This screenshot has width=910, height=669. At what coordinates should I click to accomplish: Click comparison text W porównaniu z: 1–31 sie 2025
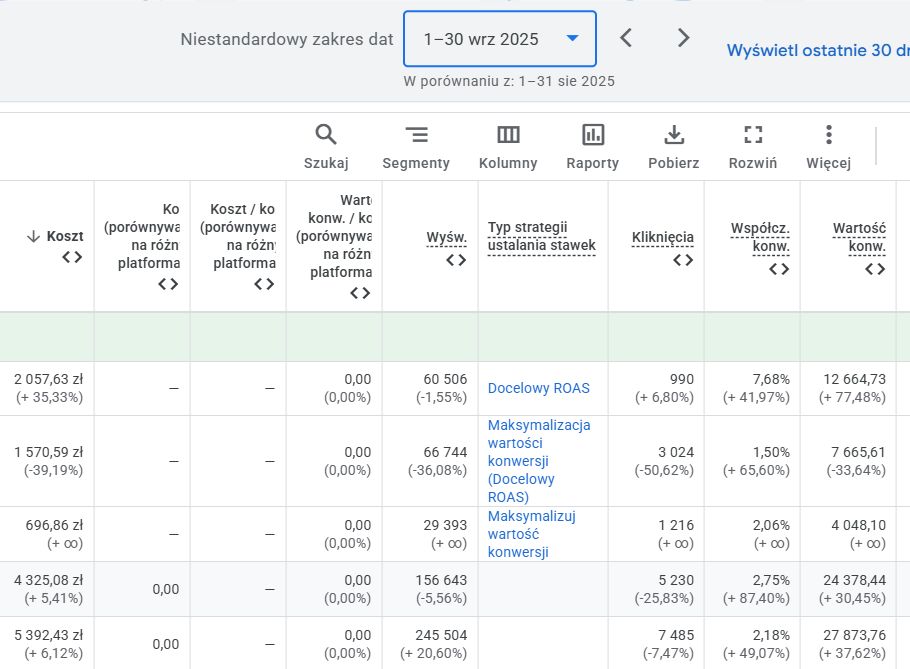click(509, 81)
